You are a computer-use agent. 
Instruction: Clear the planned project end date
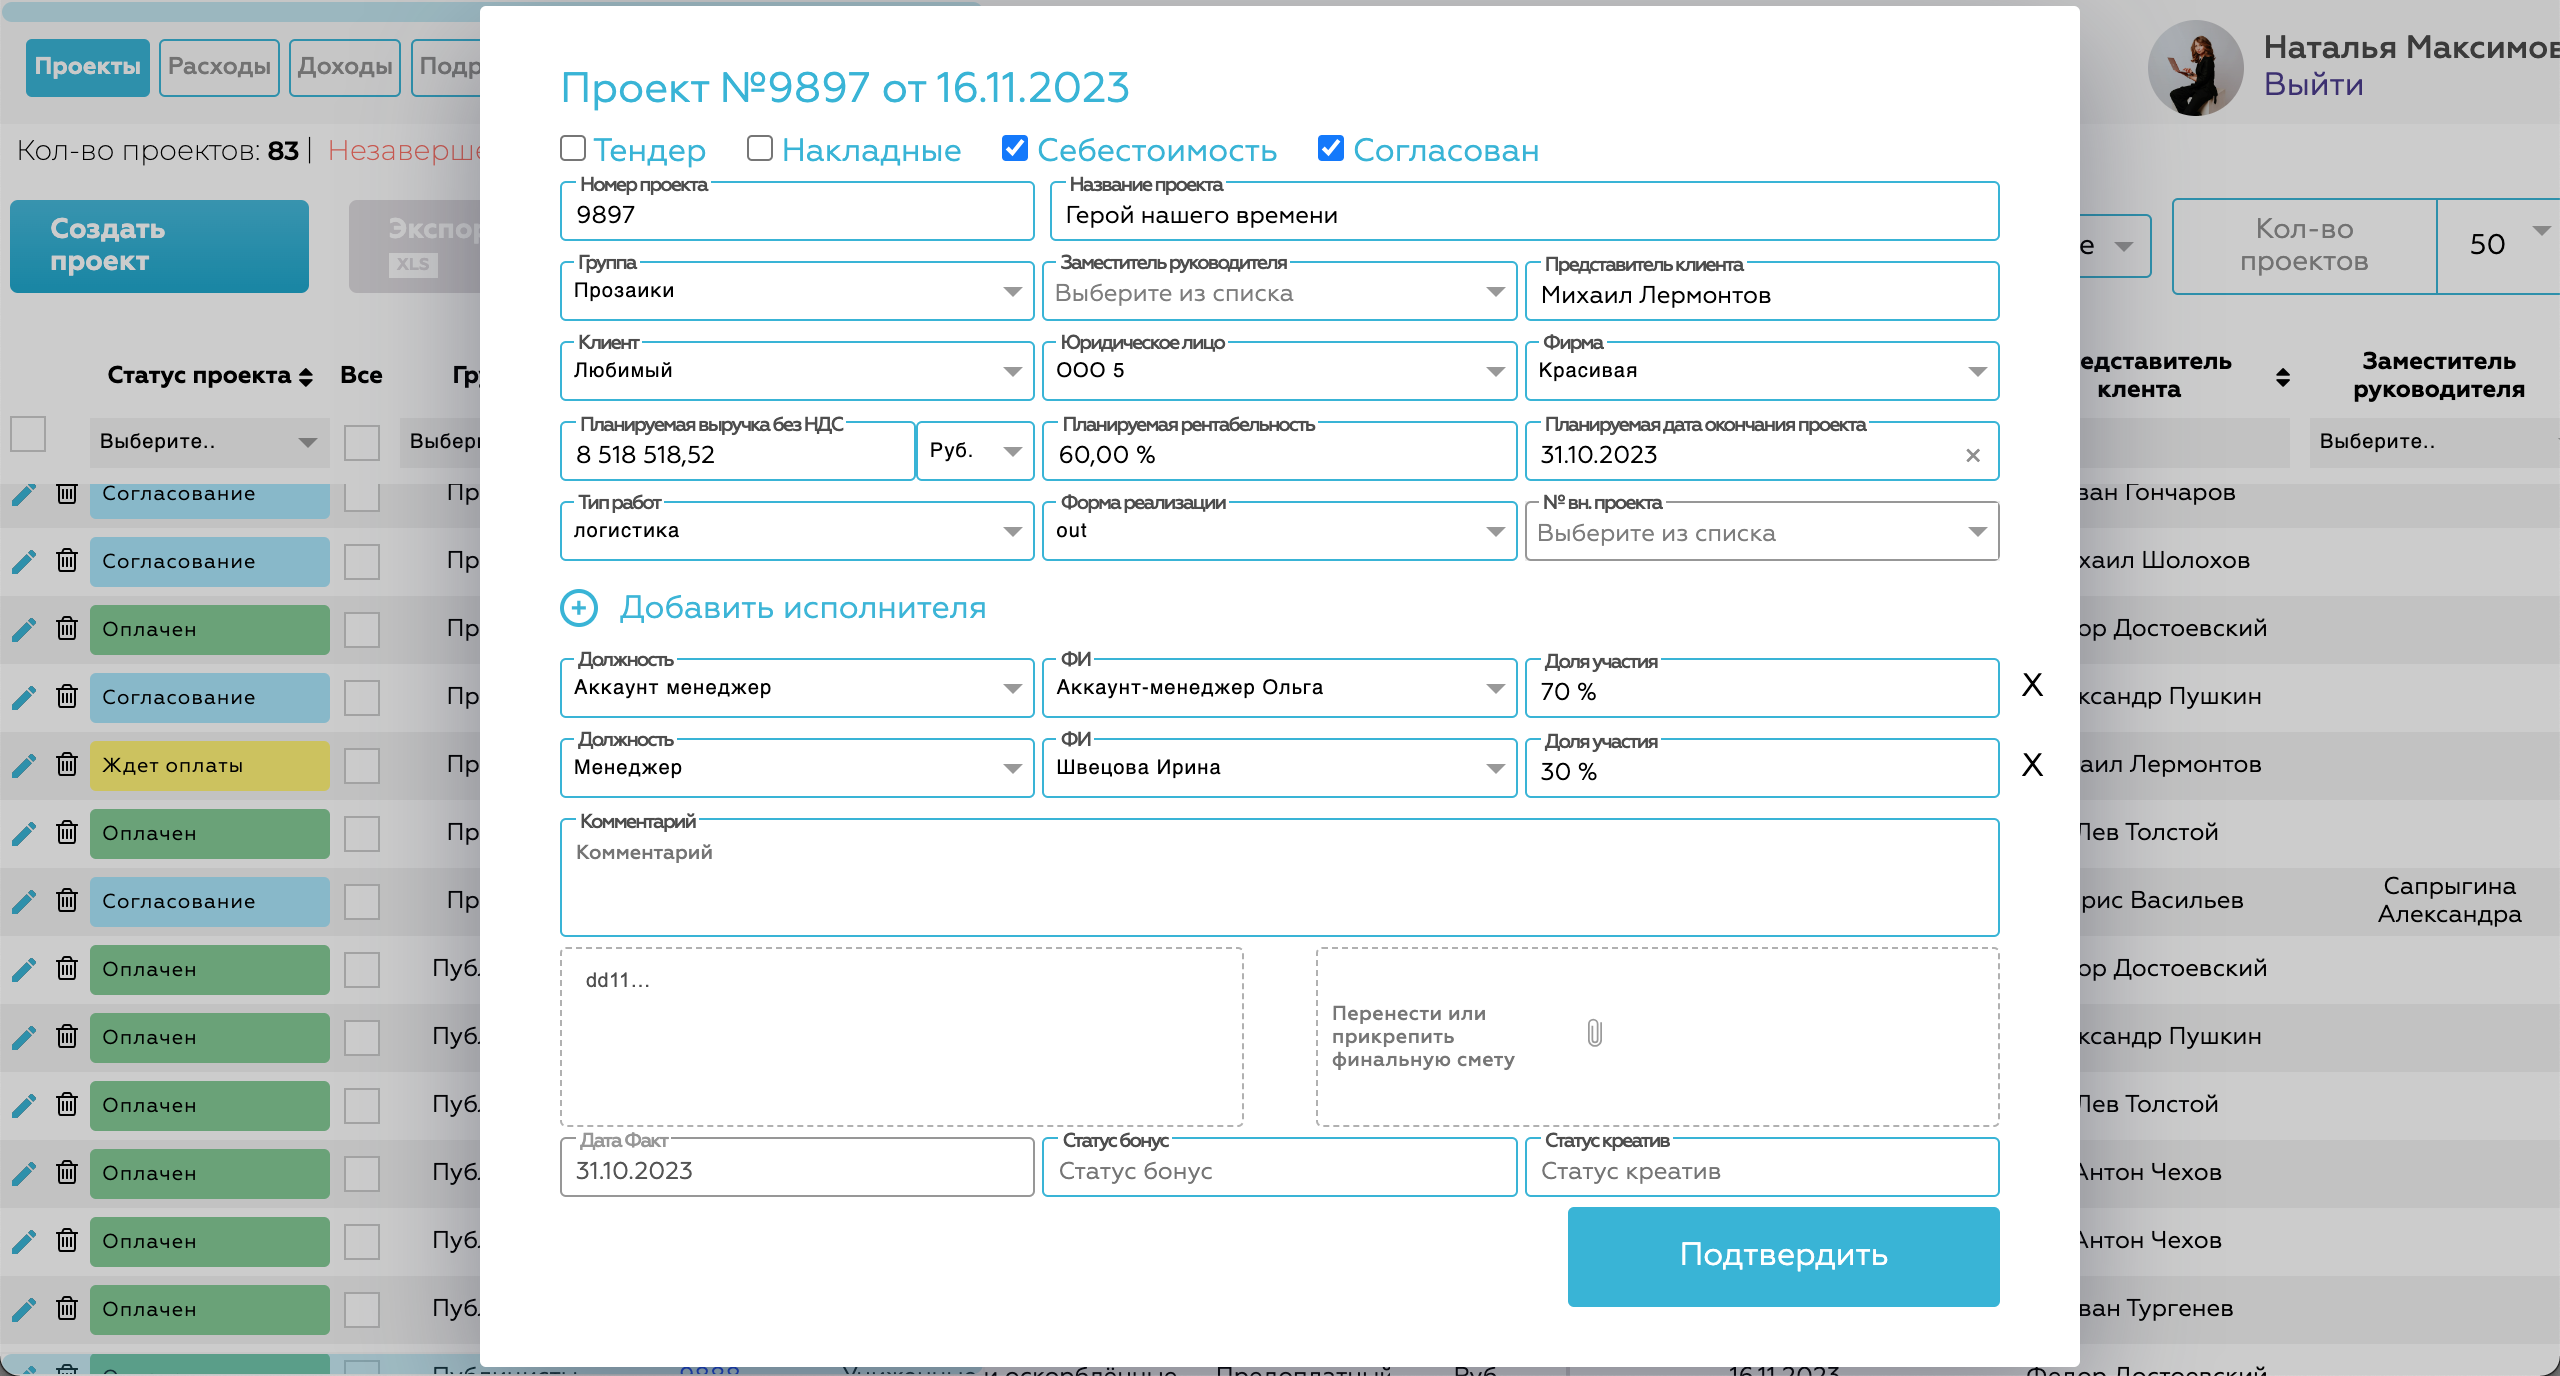tap(1972, 455)
